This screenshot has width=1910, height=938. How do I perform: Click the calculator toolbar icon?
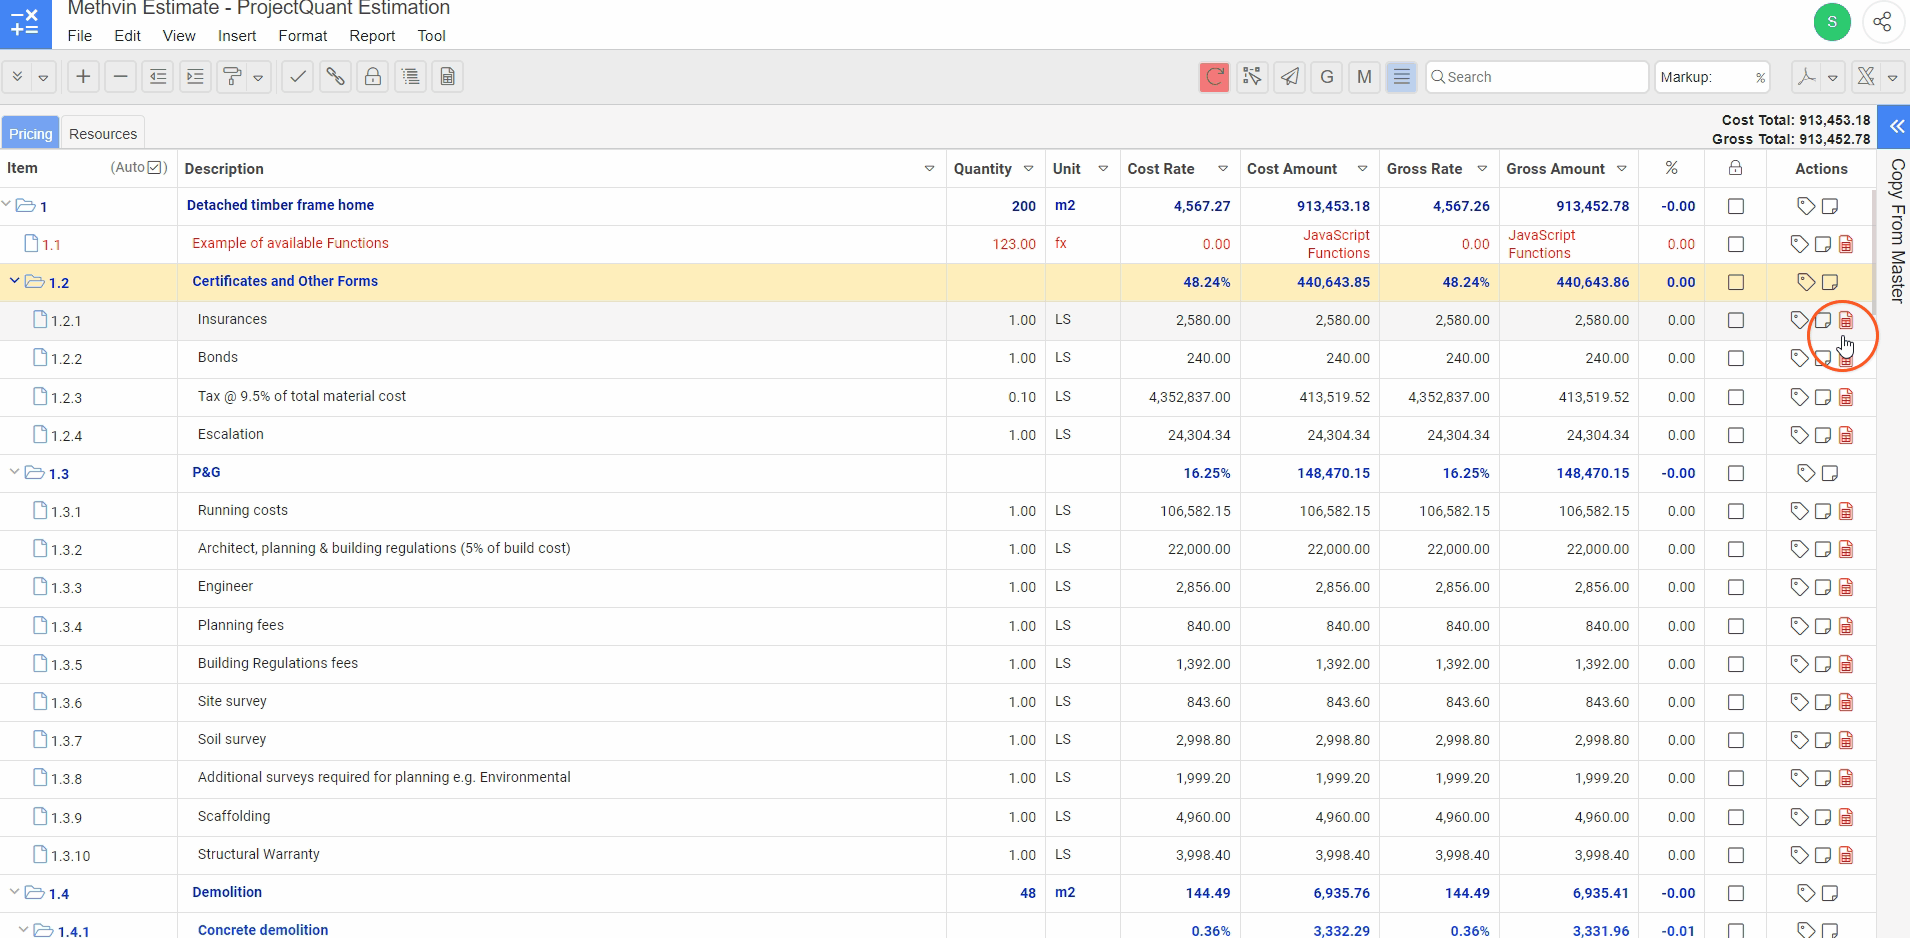pos(448,77)
